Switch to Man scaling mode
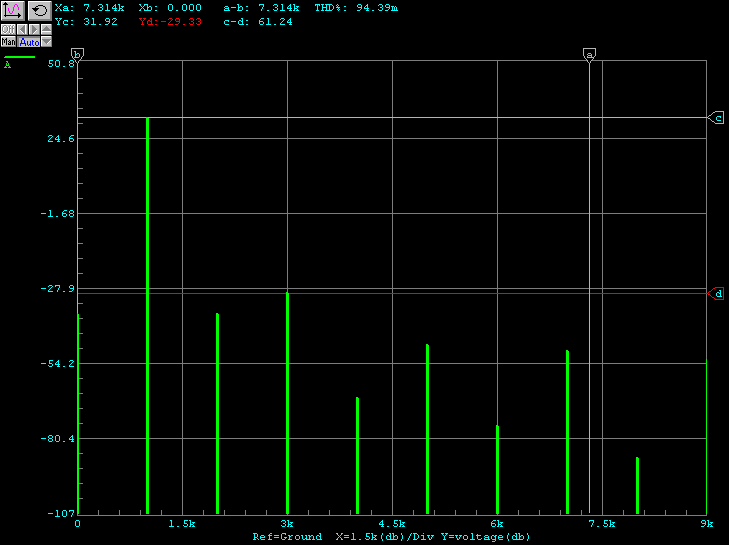Viewport: 729px width, 545px height. pyautogui.click(x=8, y=42)
